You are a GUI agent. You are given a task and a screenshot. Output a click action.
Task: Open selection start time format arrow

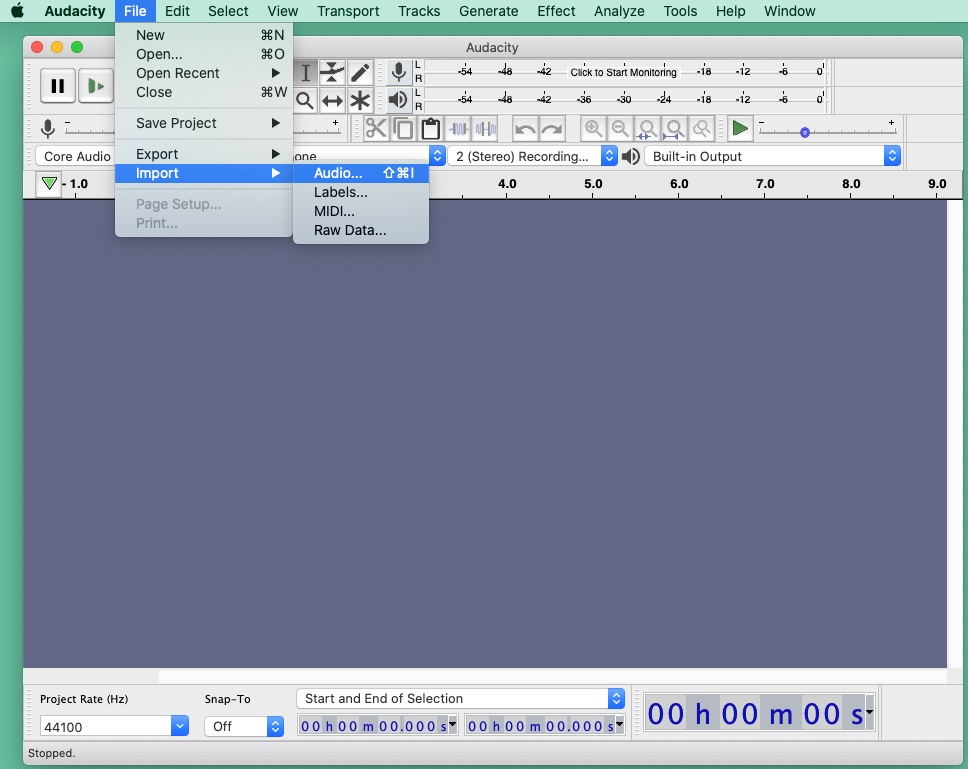pos(453,723)
